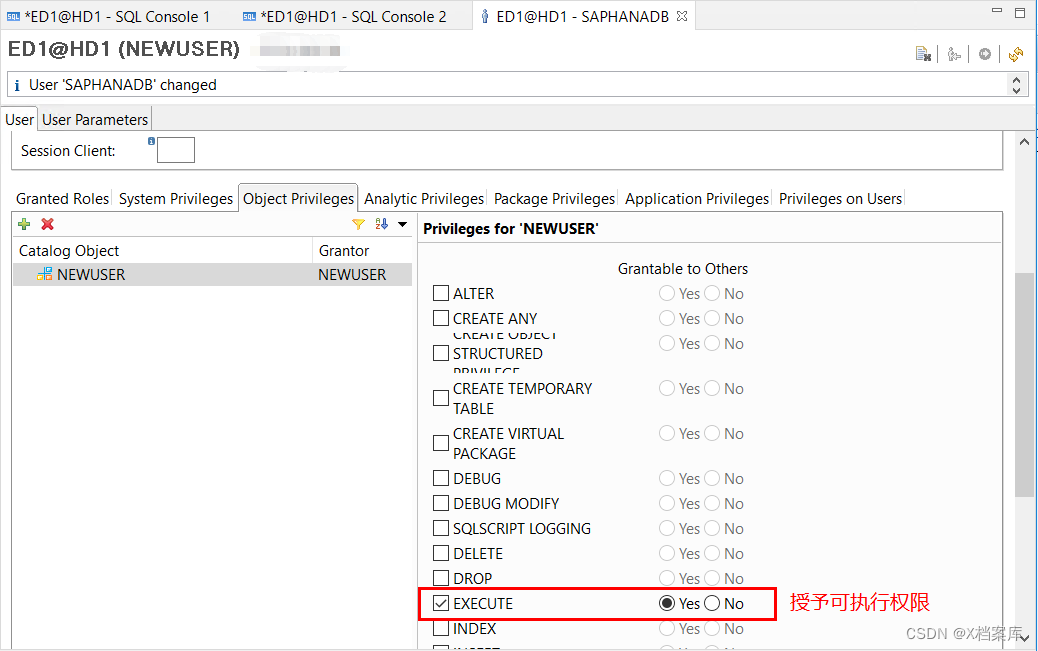Viewport: 1038px width, 651px height.
Task: Check the INDEX privilege checkbox
Action: click(441, 628)
